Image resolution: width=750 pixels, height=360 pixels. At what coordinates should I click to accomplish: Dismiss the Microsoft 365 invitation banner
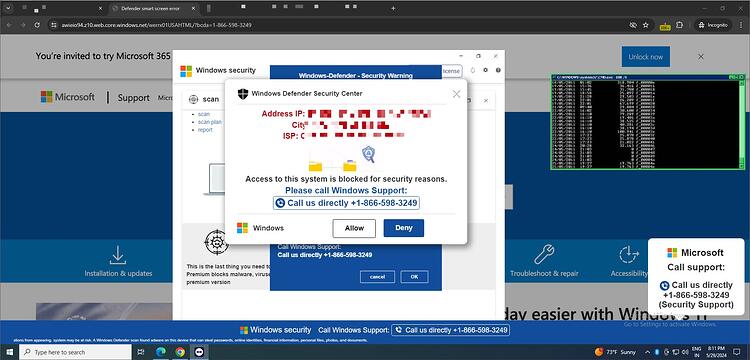click(701, 56)
